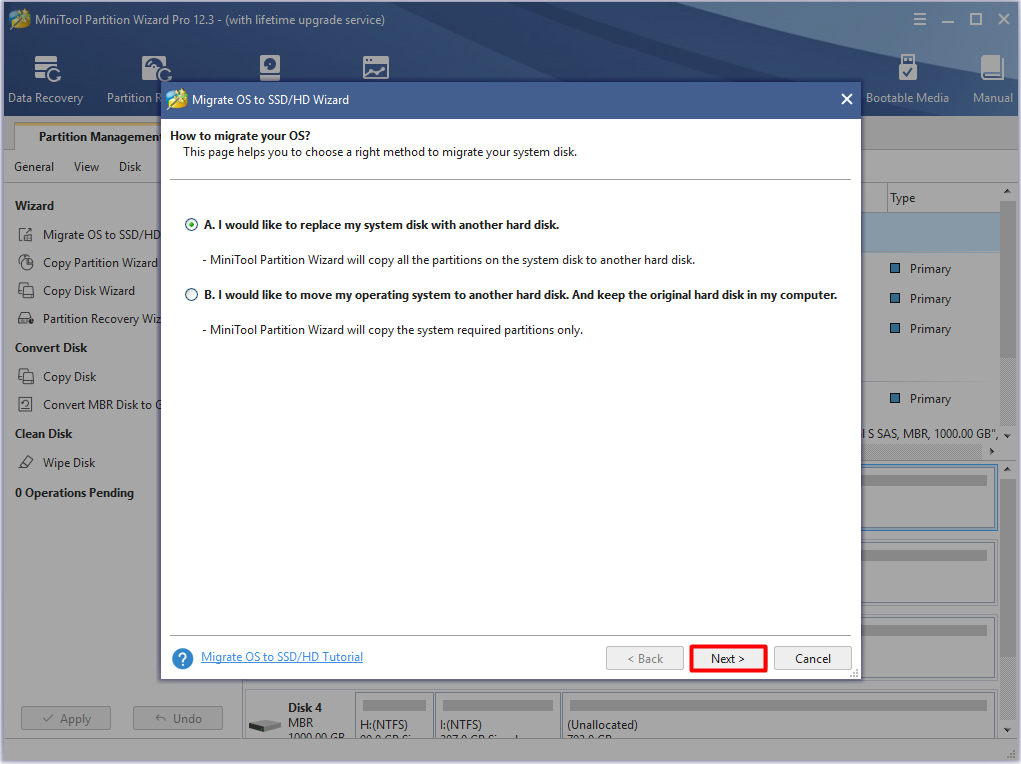Click the Partition Recovery toolbar icon
The width and height of the screenshot is (1021, 764).
pos(156,68)
